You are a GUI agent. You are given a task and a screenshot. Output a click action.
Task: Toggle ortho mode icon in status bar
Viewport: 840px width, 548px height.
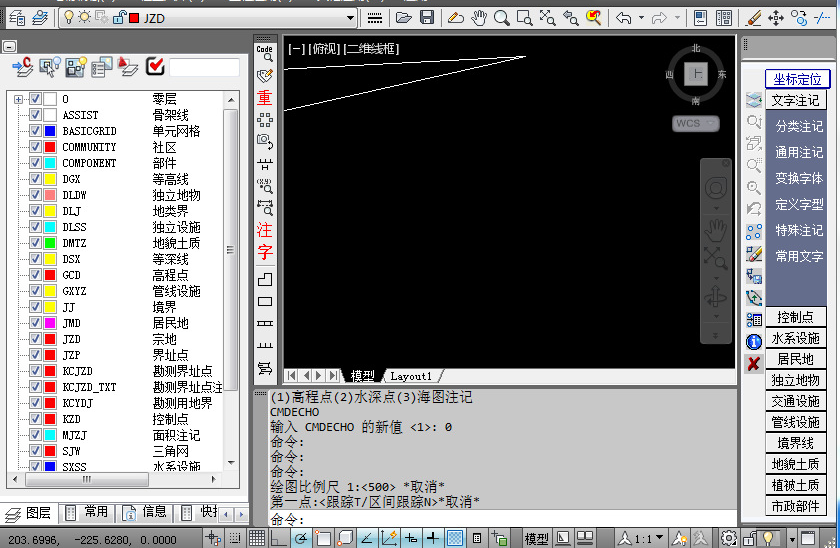tap(278, 537)
